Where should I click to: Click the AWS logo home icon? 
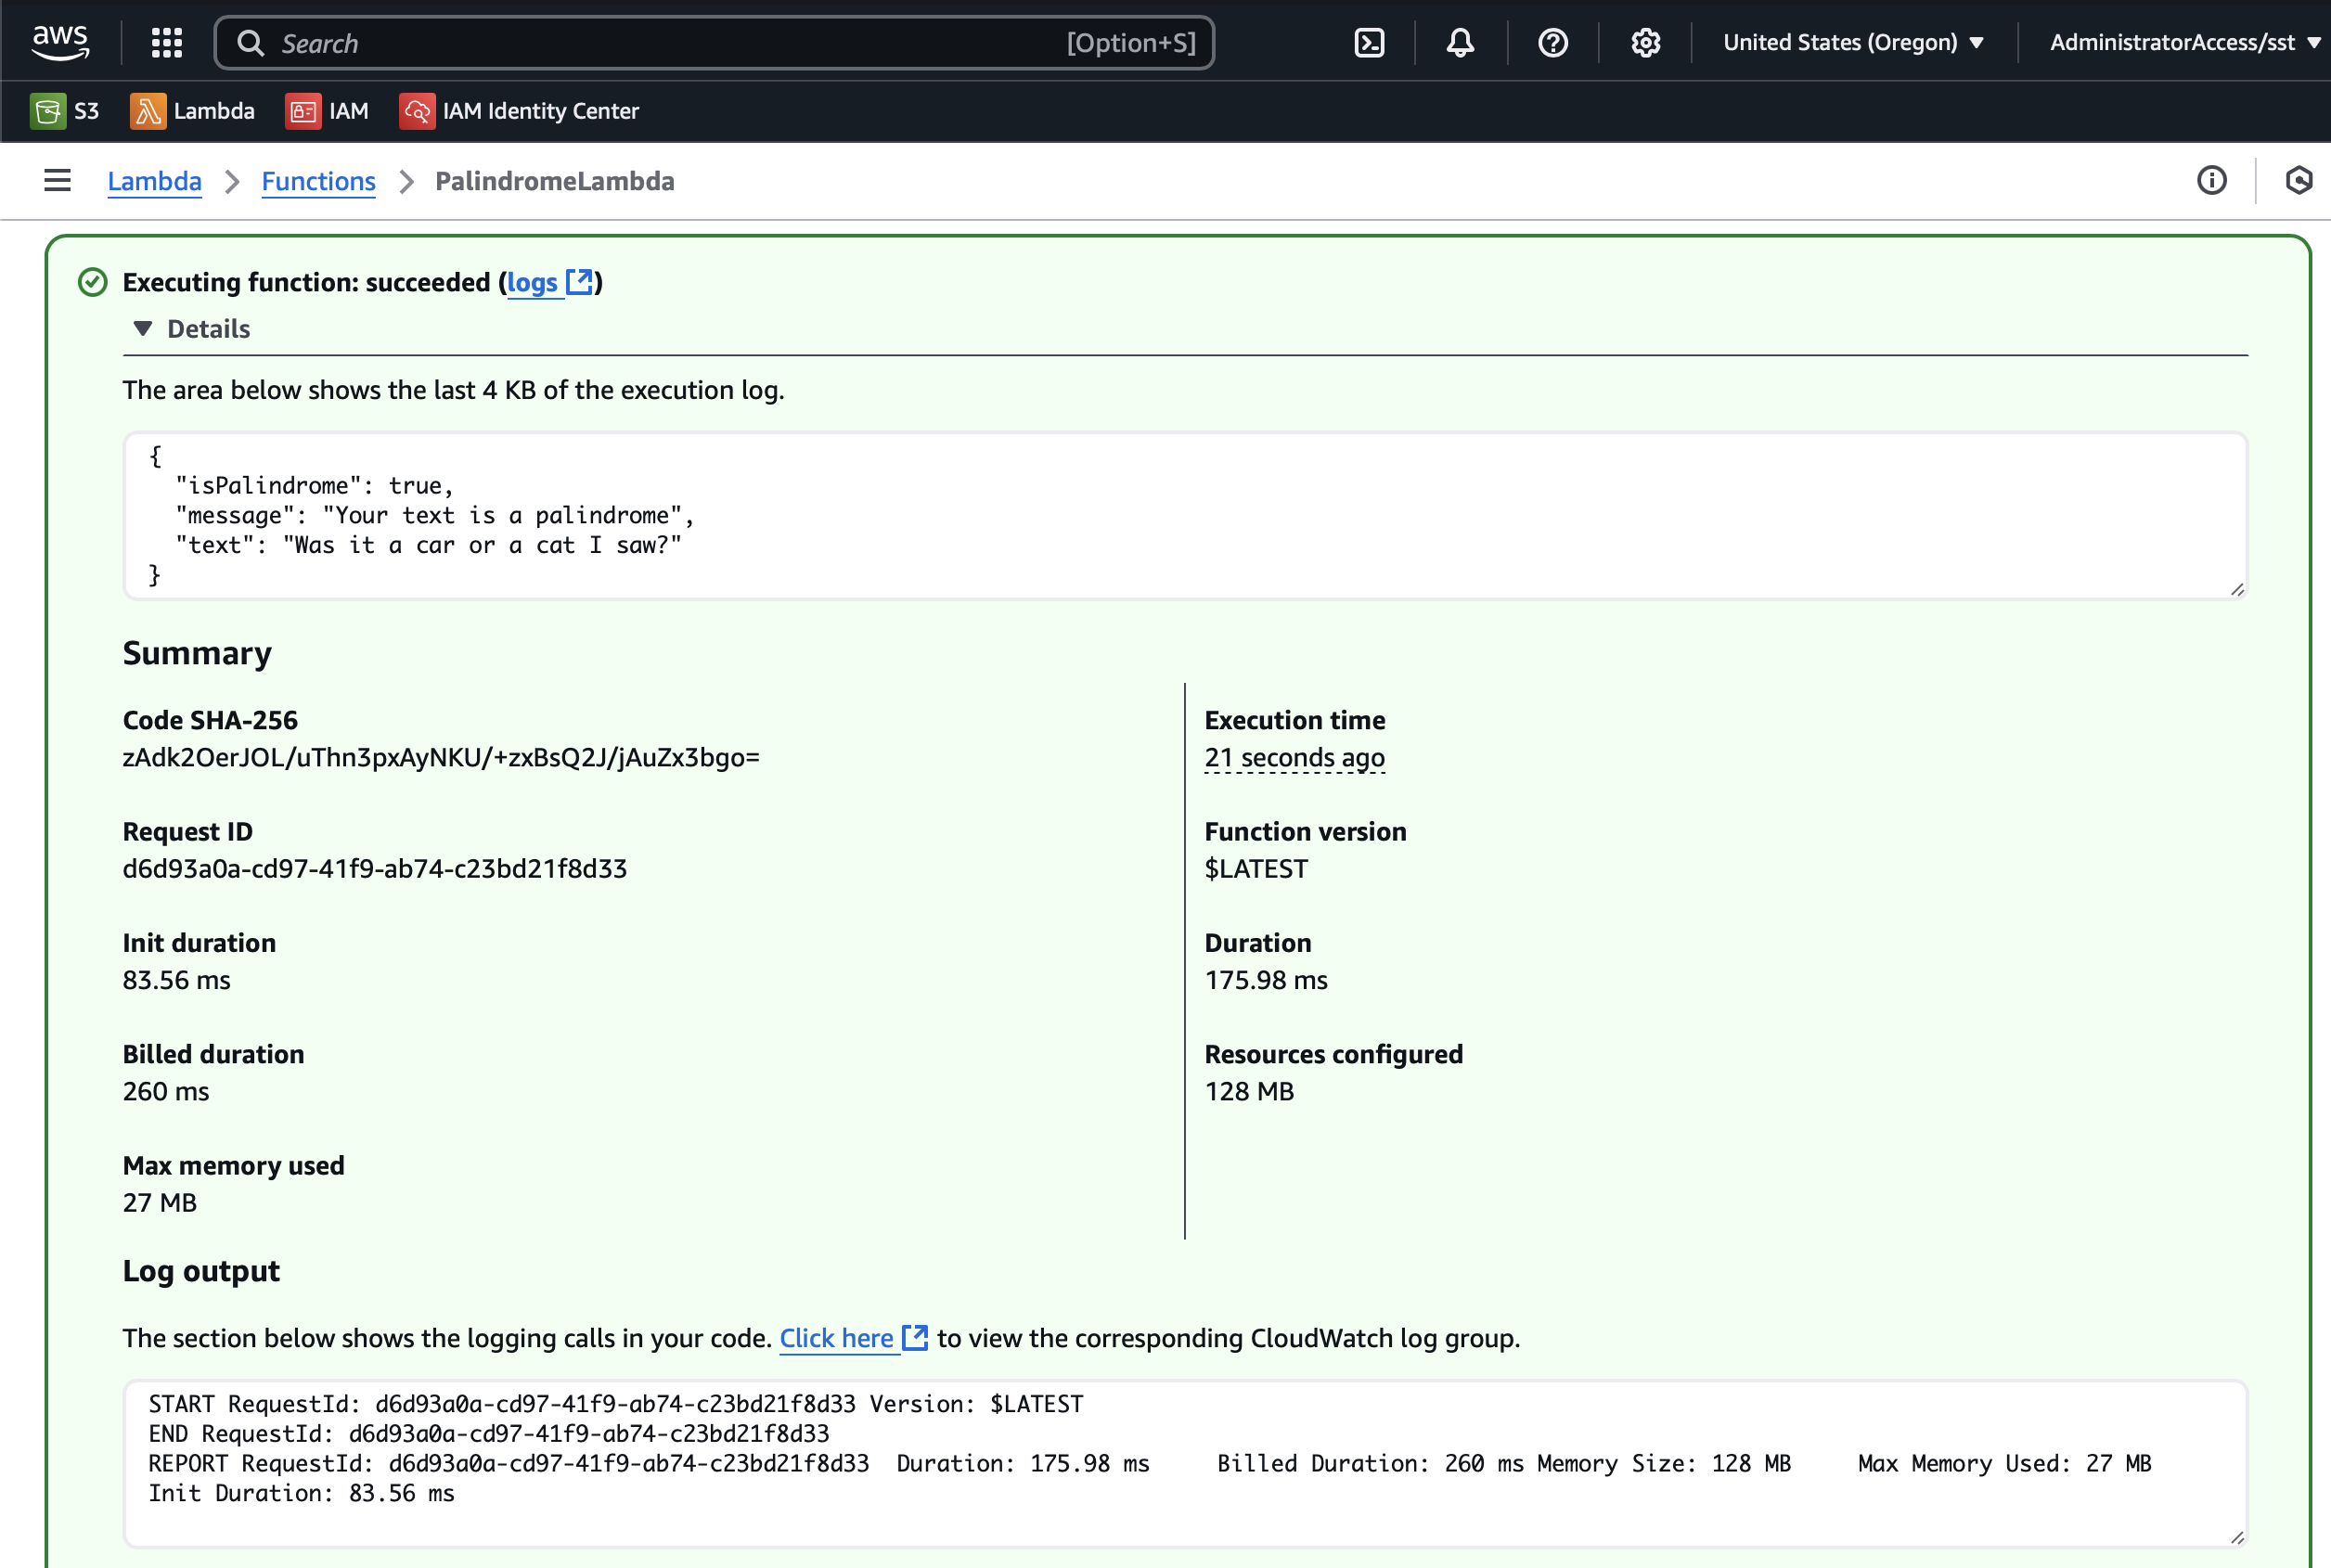click(60, 42)
